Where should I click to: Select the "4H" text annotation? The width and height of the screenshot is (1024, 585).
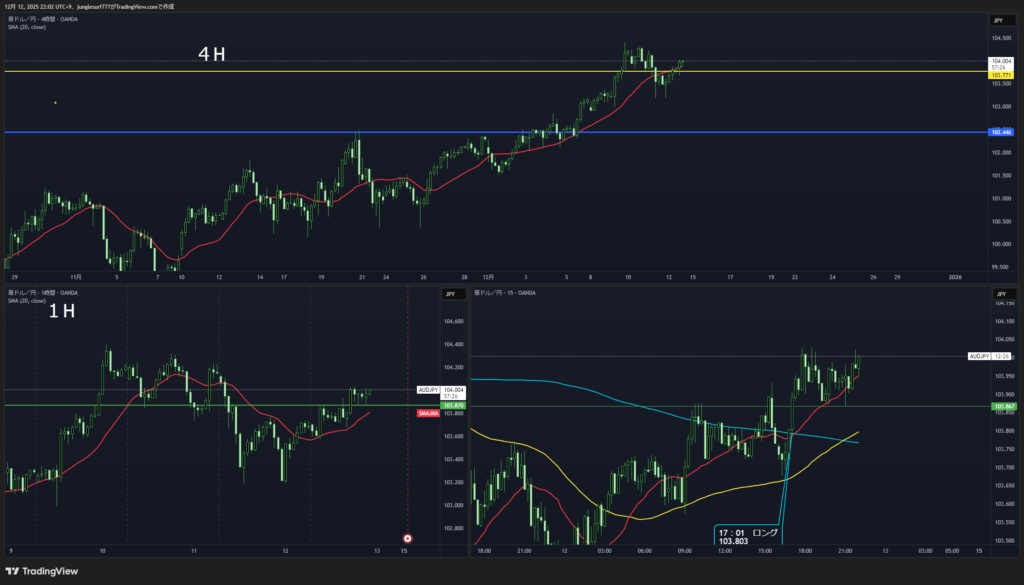coord(211,55)
